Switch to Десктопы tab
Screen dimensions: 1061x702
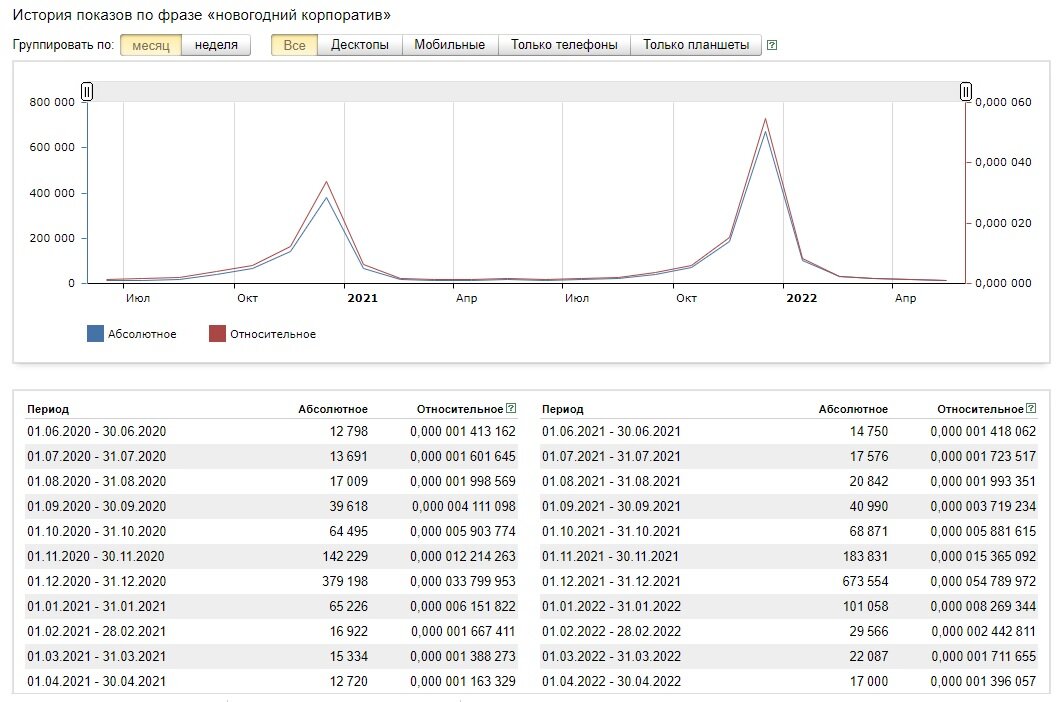(x=359, y=45)
